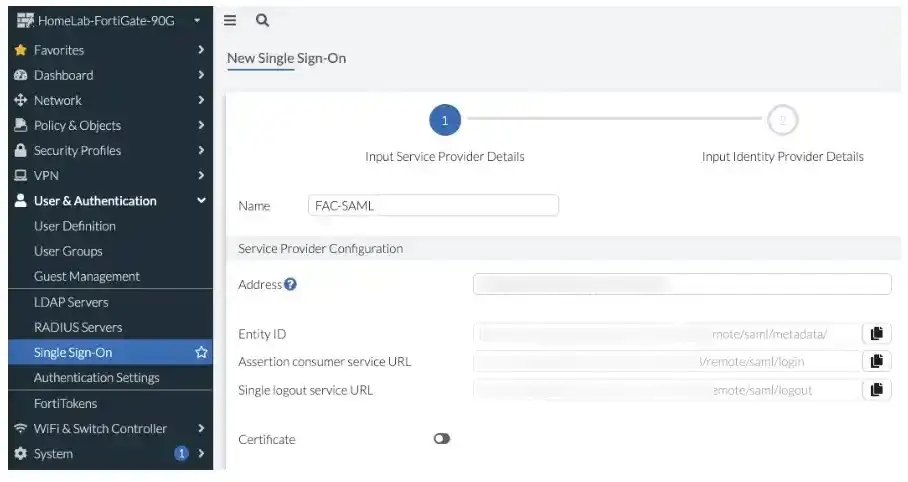
Task: Click the New Single Sign-On tab title
Action: pyautogui.click(x=286, y=58)
